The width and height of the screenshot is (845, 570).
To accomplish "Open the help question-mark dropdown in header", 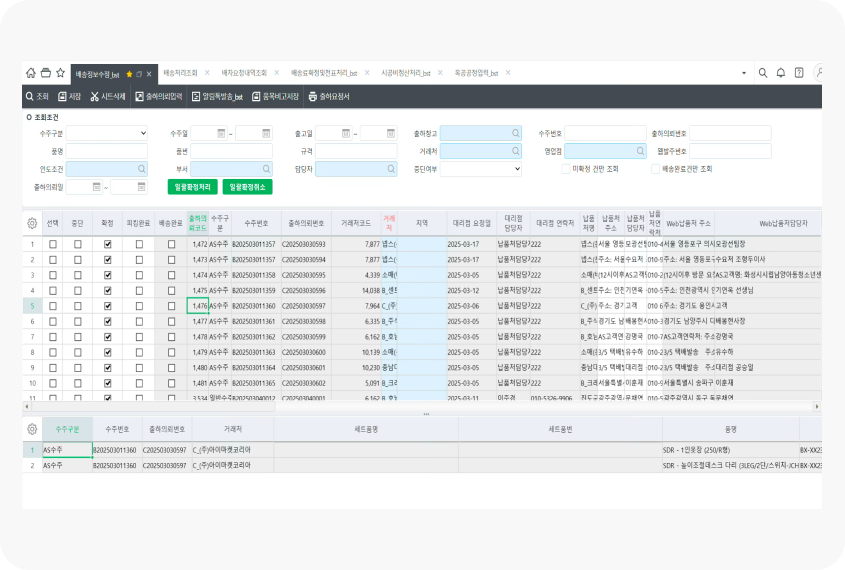I will (x=799, y=73).
